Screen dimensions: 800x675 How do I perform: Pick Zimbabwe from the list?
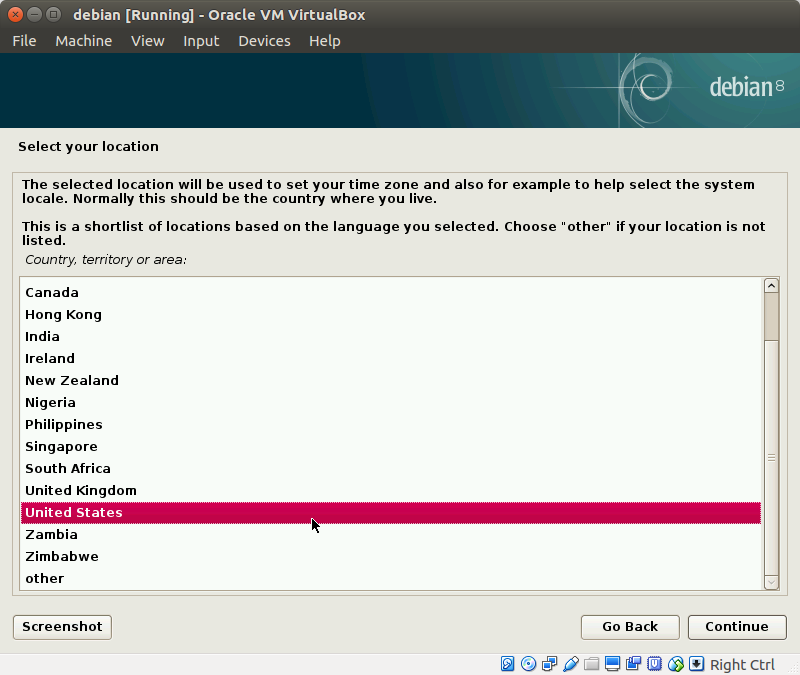[x=391, y=556]
